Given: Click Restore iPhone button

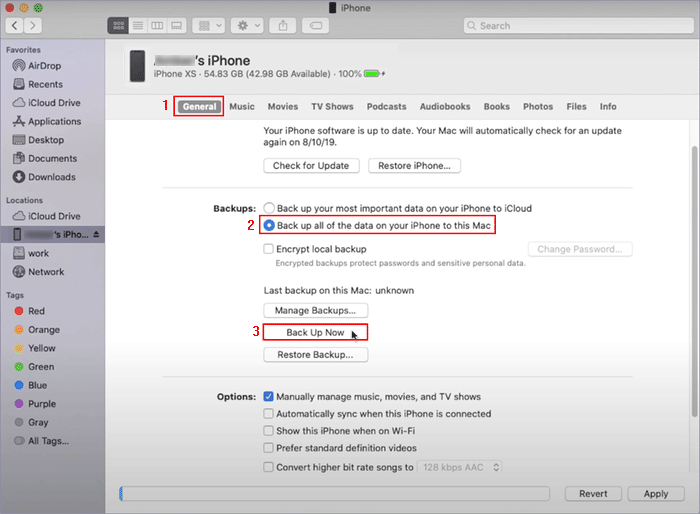Looking at the screenshot, I should [414, 166].
